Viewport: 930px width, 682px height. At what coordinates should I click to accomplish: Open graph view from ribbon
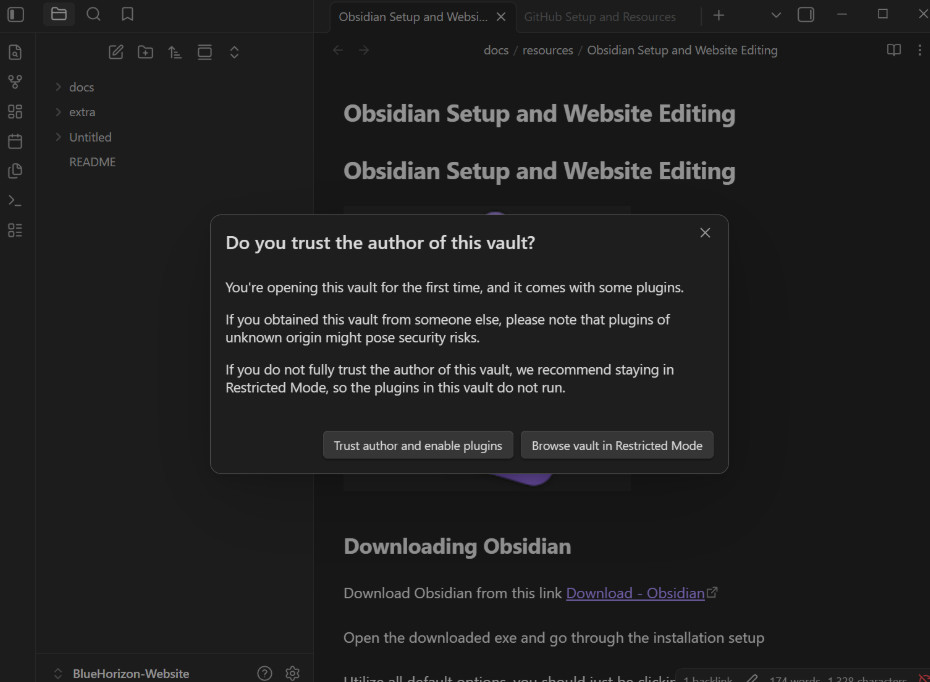pos(15,82)
